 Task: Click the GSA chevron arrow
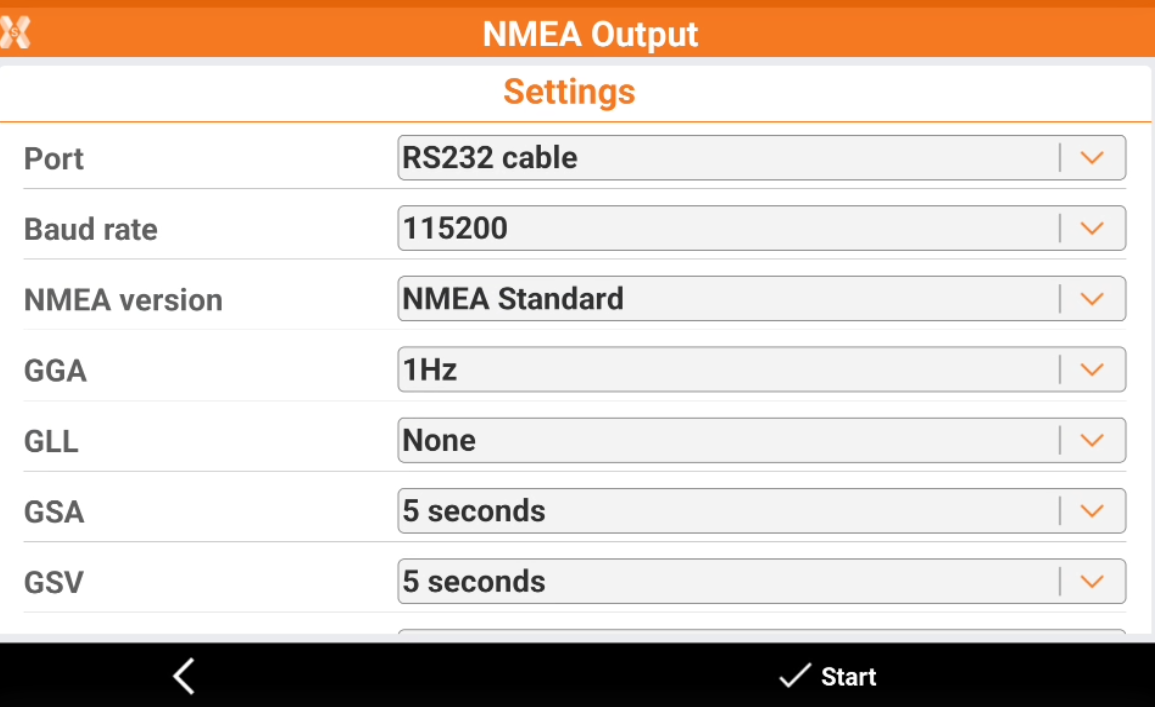(1092, 511)
